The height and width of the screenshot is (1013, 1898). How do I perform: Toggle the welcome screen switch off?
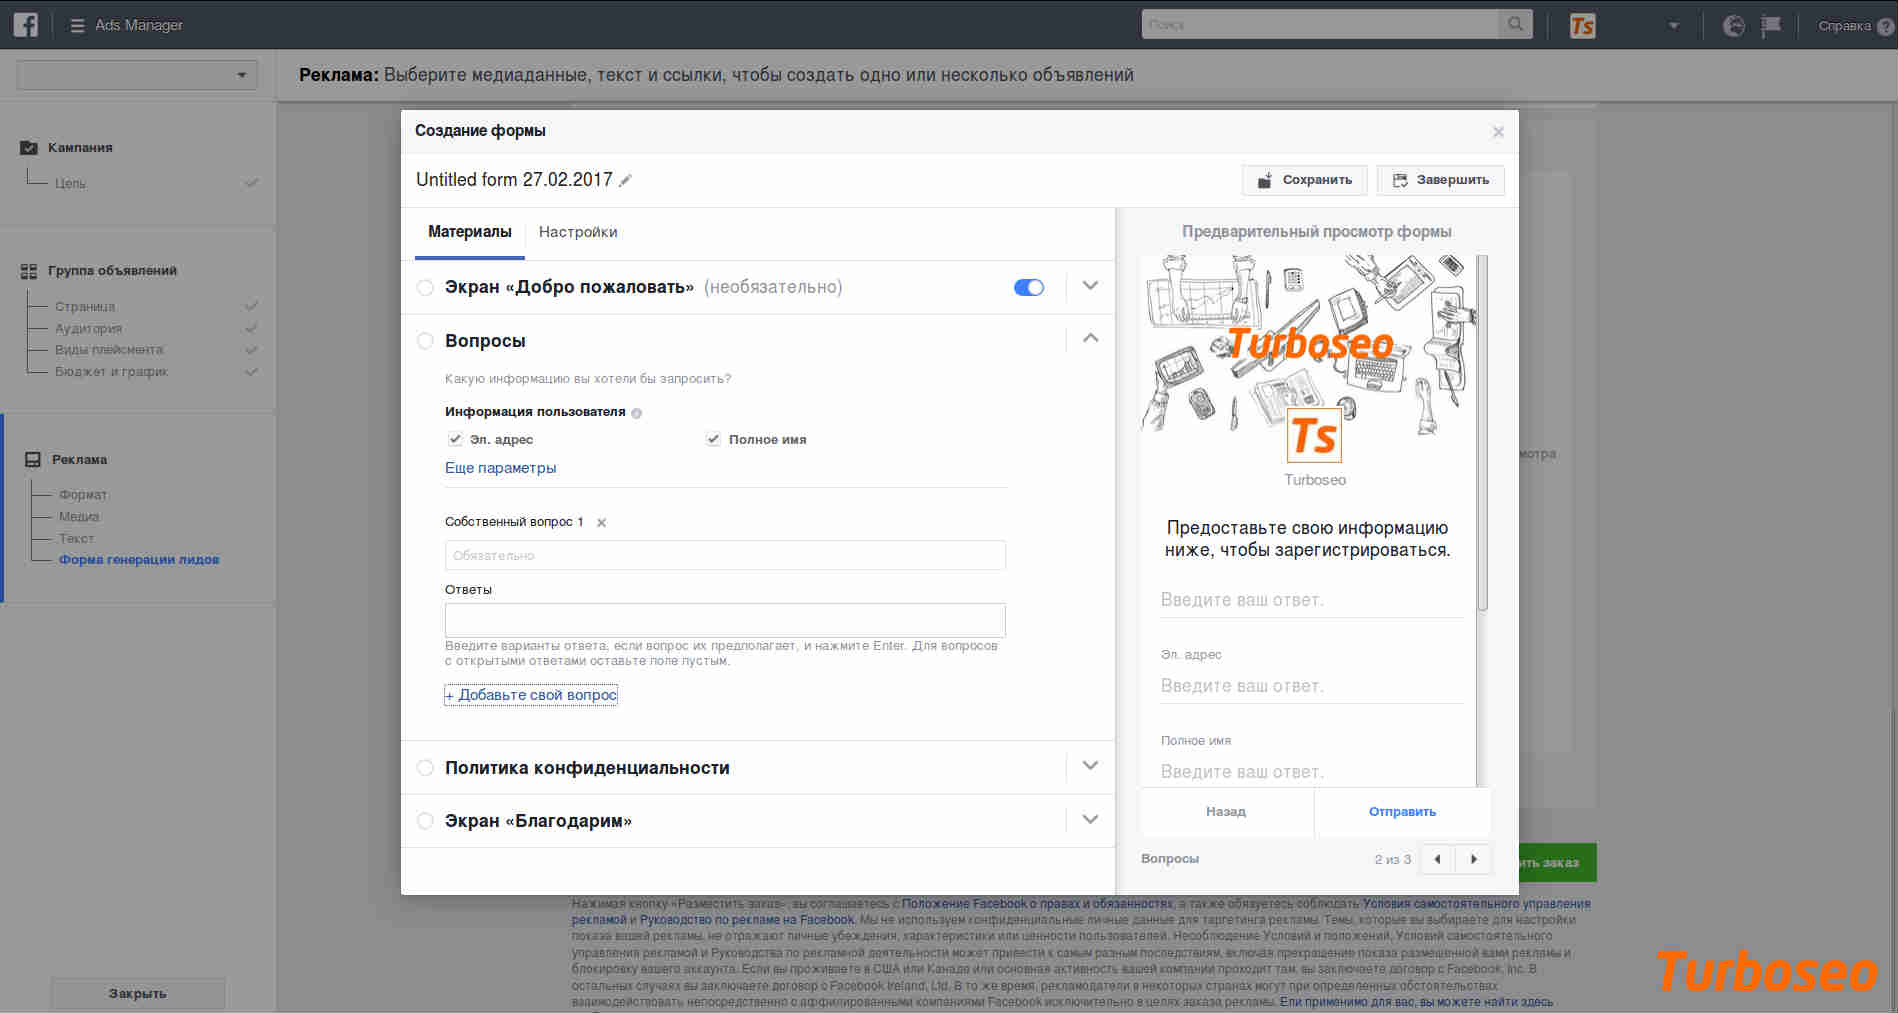(1029, 288)
